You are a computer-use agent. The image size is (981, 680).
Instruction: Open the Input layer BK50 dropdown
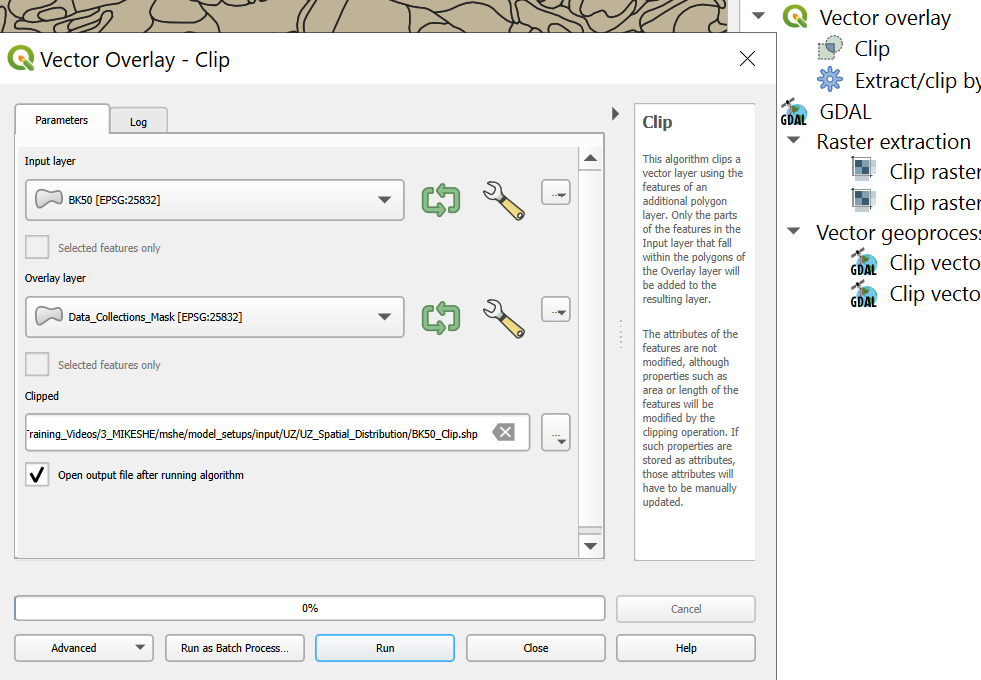point(215,200)
